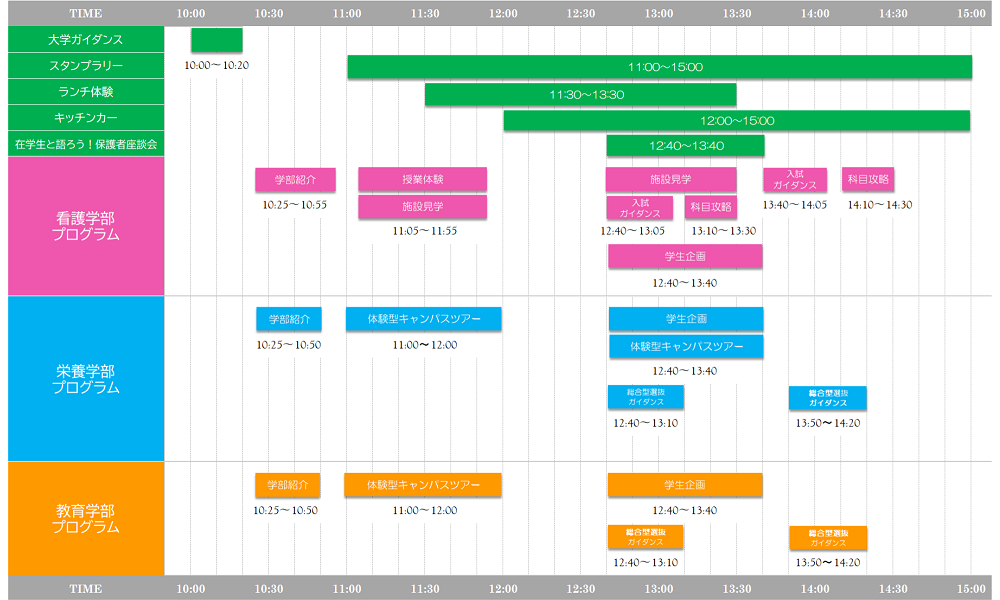Open the blue 体験型キャンパスツアー block above 11:00～12:00
The height and width of the screenshot is (600, 1000).
(x=423, y=319)
